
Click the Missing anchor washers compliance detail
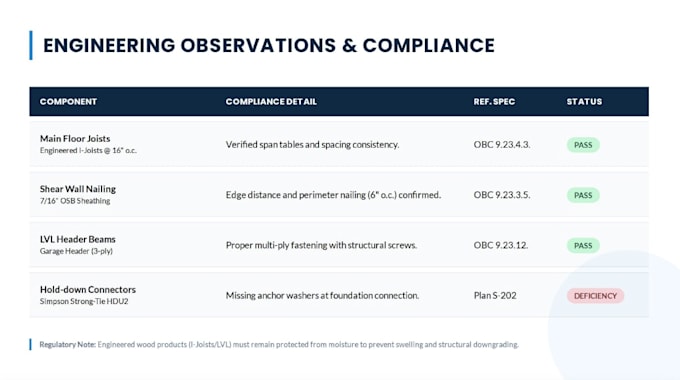(x=322, y=295)
